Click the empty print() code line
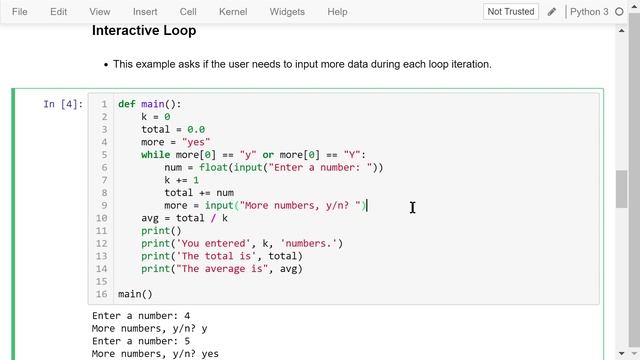The image size is (640, 360). [161, 231]
